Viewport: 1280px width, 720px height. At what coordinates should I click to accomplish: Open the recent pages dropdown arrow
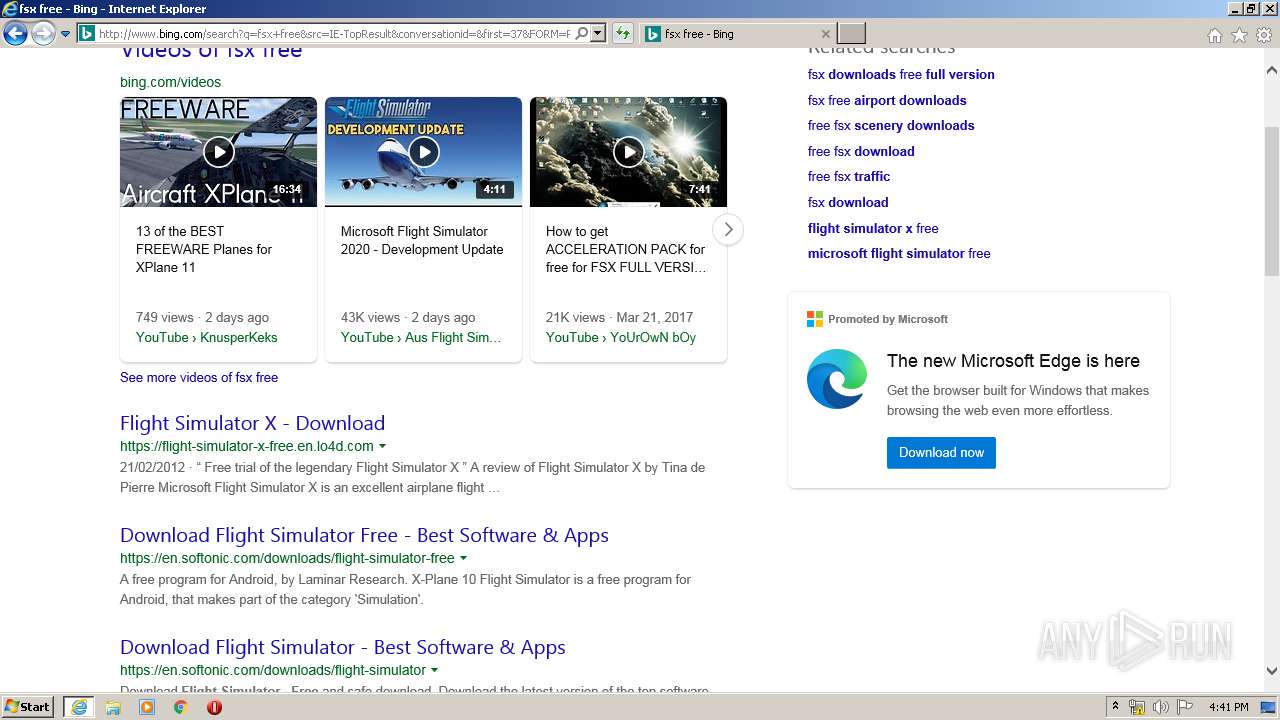(x=65, y=34)
